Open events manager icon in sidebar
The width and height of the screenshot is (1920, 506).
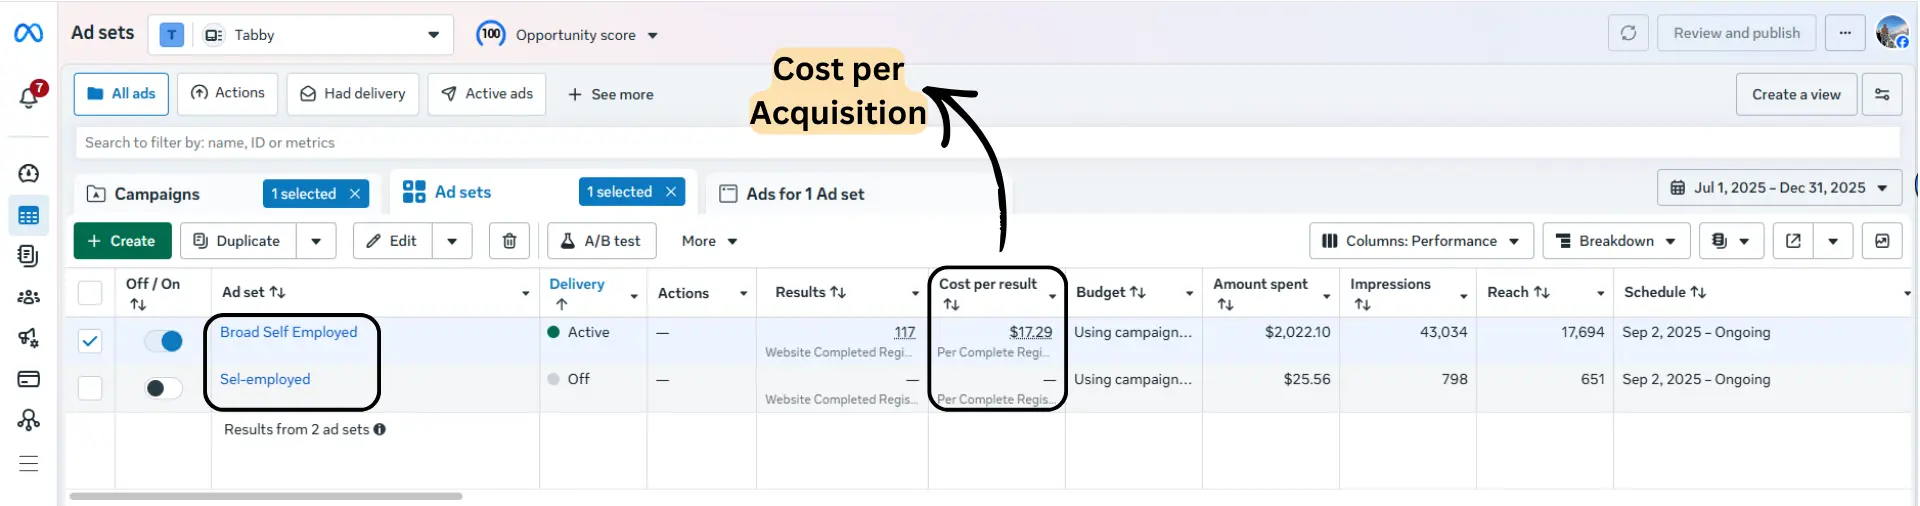tap(29, 420)
